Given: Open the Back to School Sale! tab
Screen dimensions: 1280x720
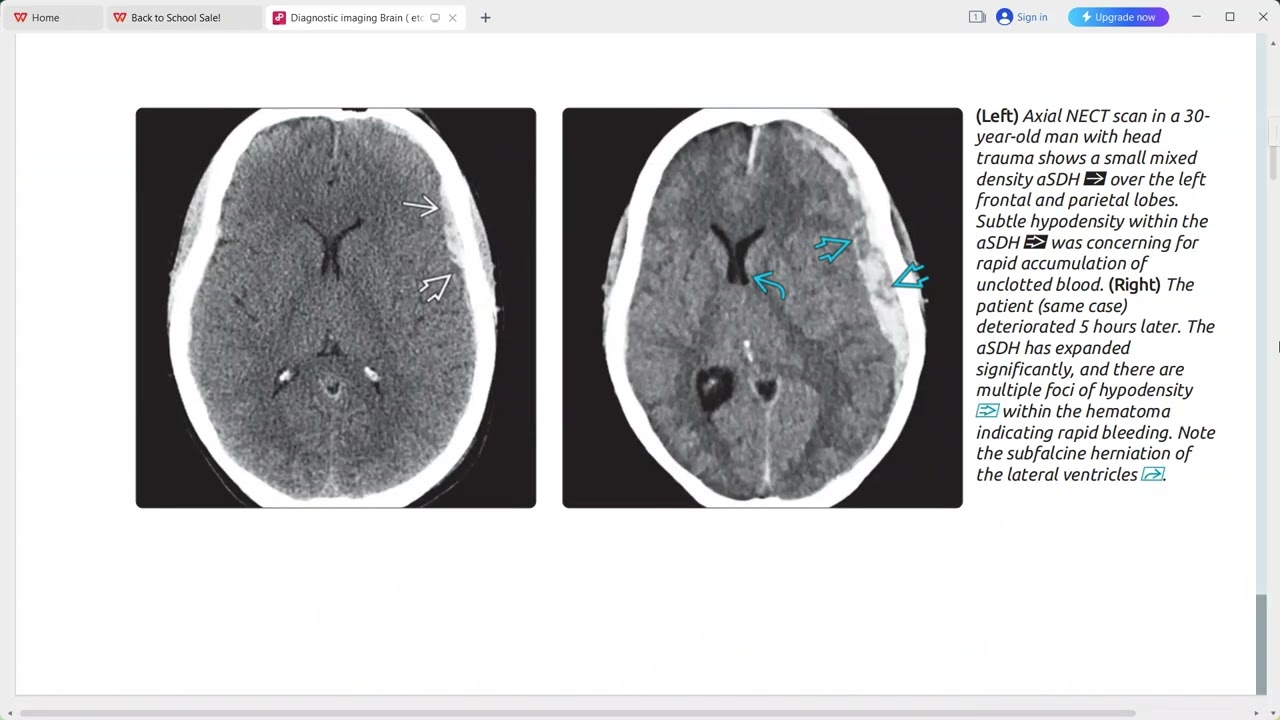Looking at the screenshot, I should [x=175, y=17].
